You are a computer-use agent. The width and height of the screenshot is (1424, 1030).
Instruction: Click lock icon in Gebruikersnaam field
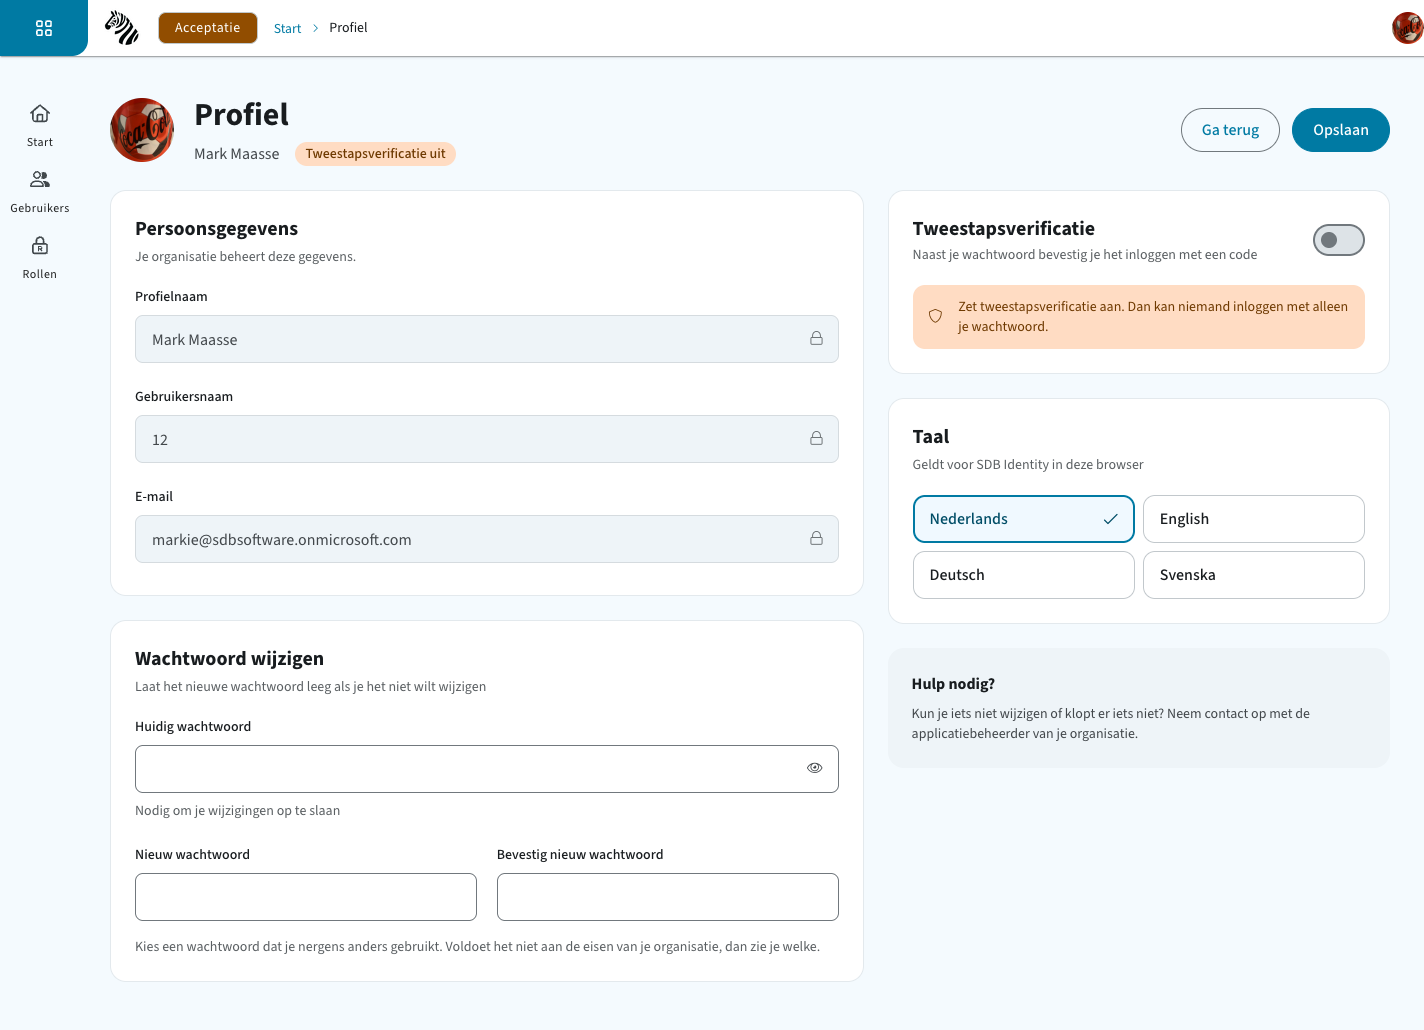point(816,439)
